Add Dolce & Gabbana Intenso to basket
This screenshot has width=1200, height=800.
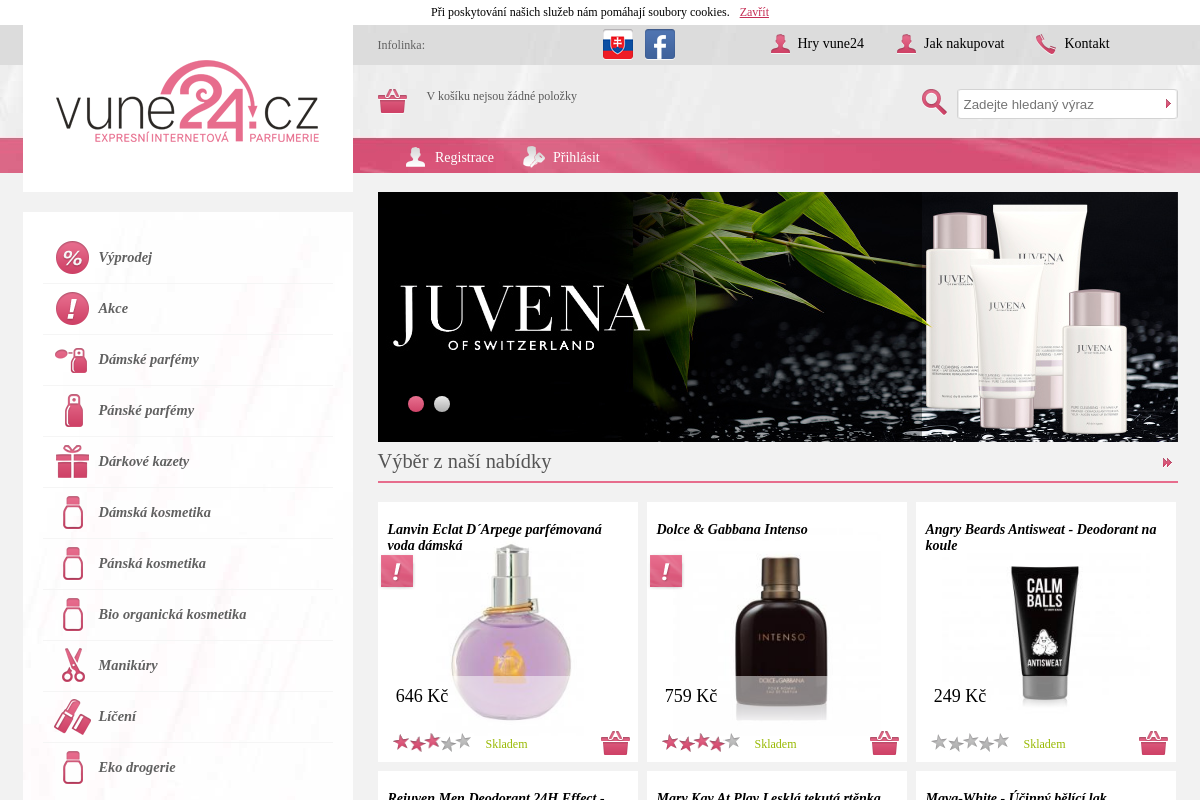(x=884, y=743)
